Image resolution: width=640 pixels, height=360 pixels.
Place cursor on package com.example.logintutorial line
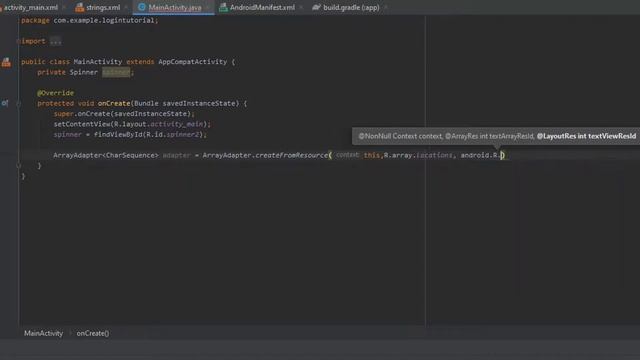pyautogui.click(x=89, y=20)
